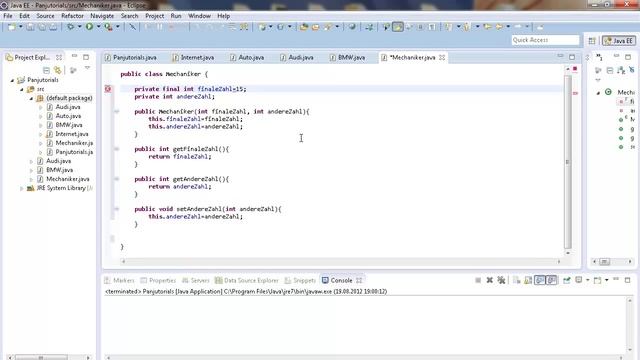Toggle Scroll Lock in console toolbar
The image size is (640, 360).
(528, 280)
